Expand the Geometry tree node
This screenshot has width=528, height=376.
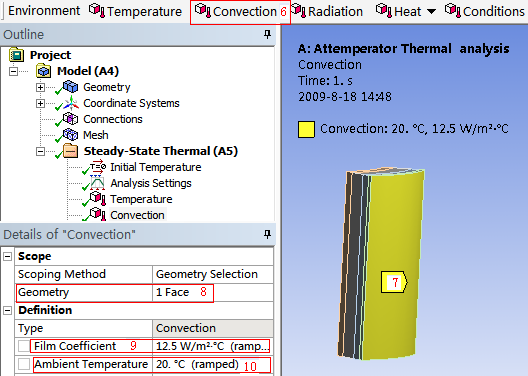pos(40,88)
